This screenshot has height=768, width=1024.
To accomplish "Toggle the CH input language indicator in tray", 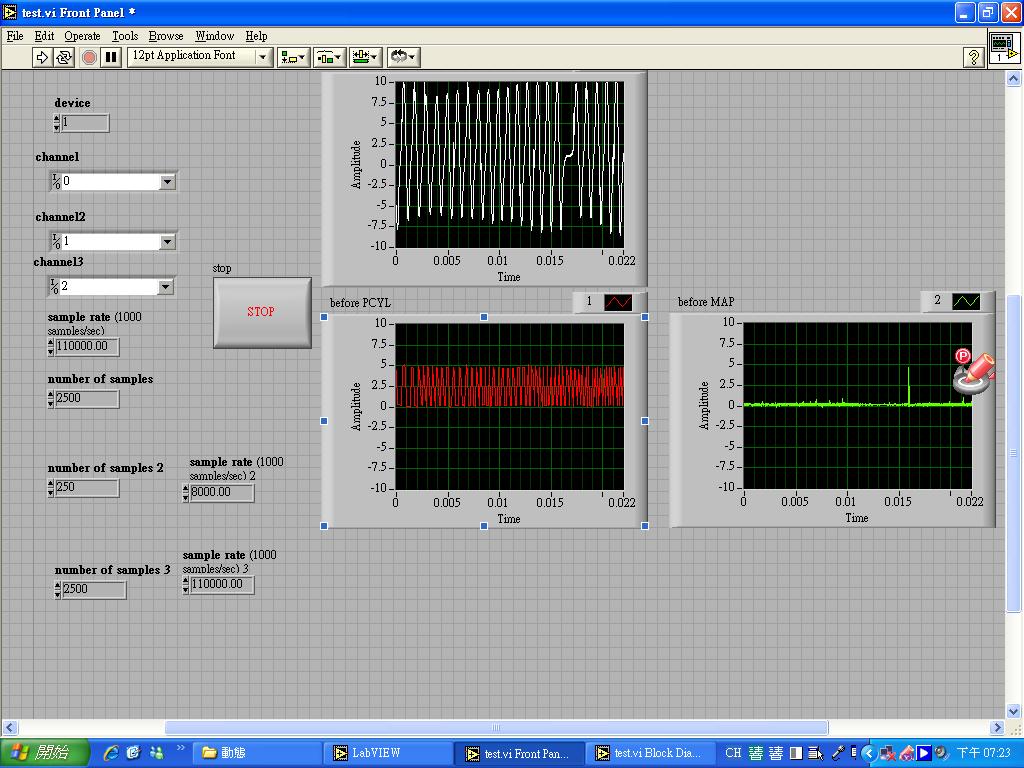I will [735, 751].
